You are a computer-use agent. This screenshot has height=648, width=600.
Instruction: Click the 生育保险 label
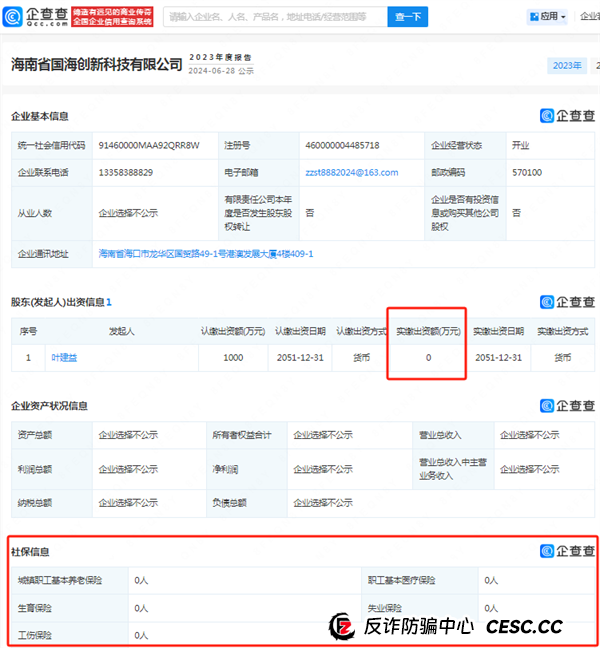coord(35,608)
